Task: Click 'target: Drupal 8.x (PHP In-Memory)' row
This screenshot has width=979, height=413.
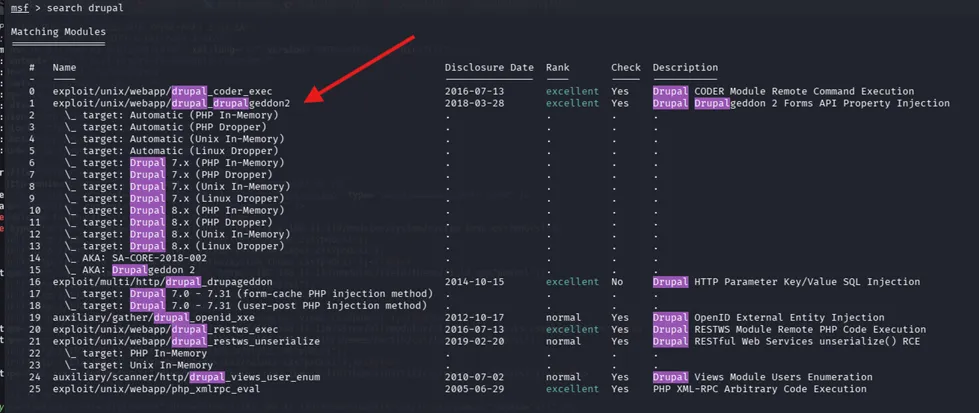Action: pyautogui.click(x=174, y=210)
